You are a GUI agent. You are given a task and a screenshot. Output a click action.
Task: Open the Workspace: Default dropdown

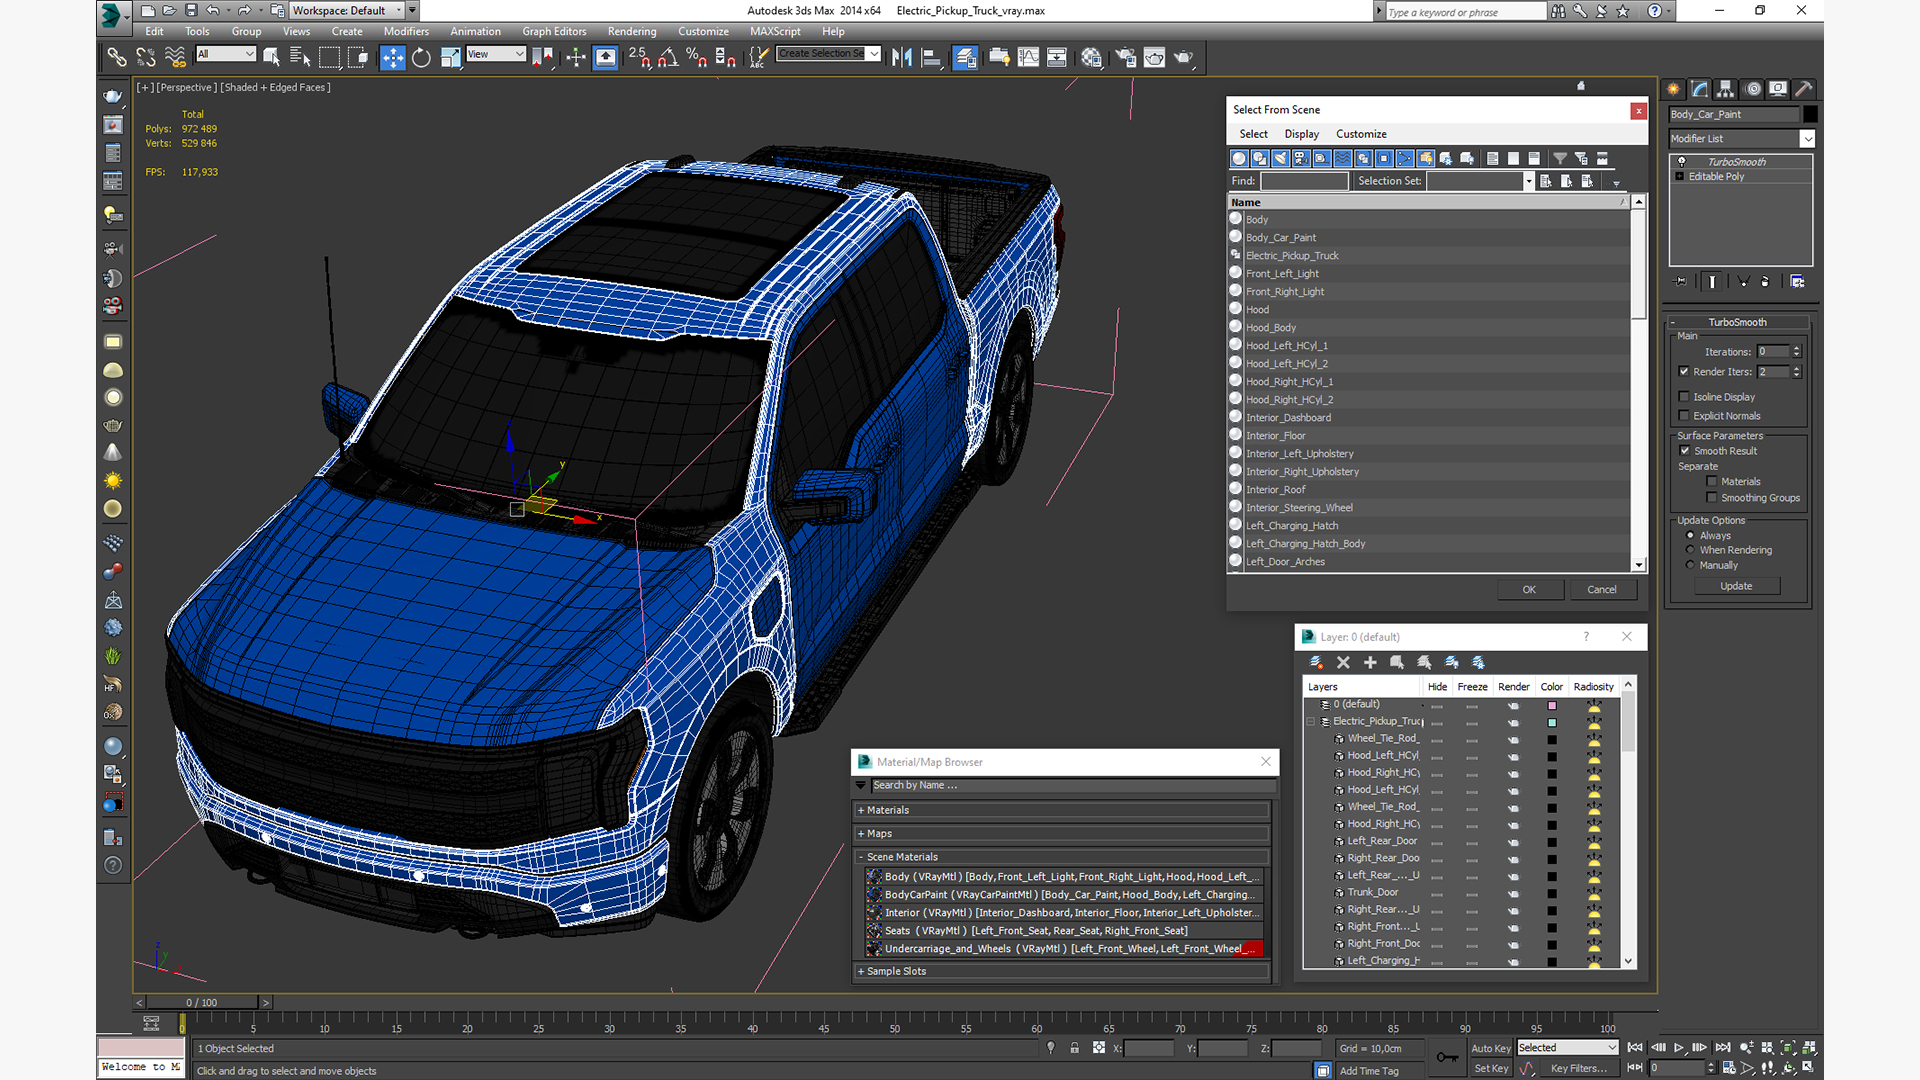coord(347,10)
